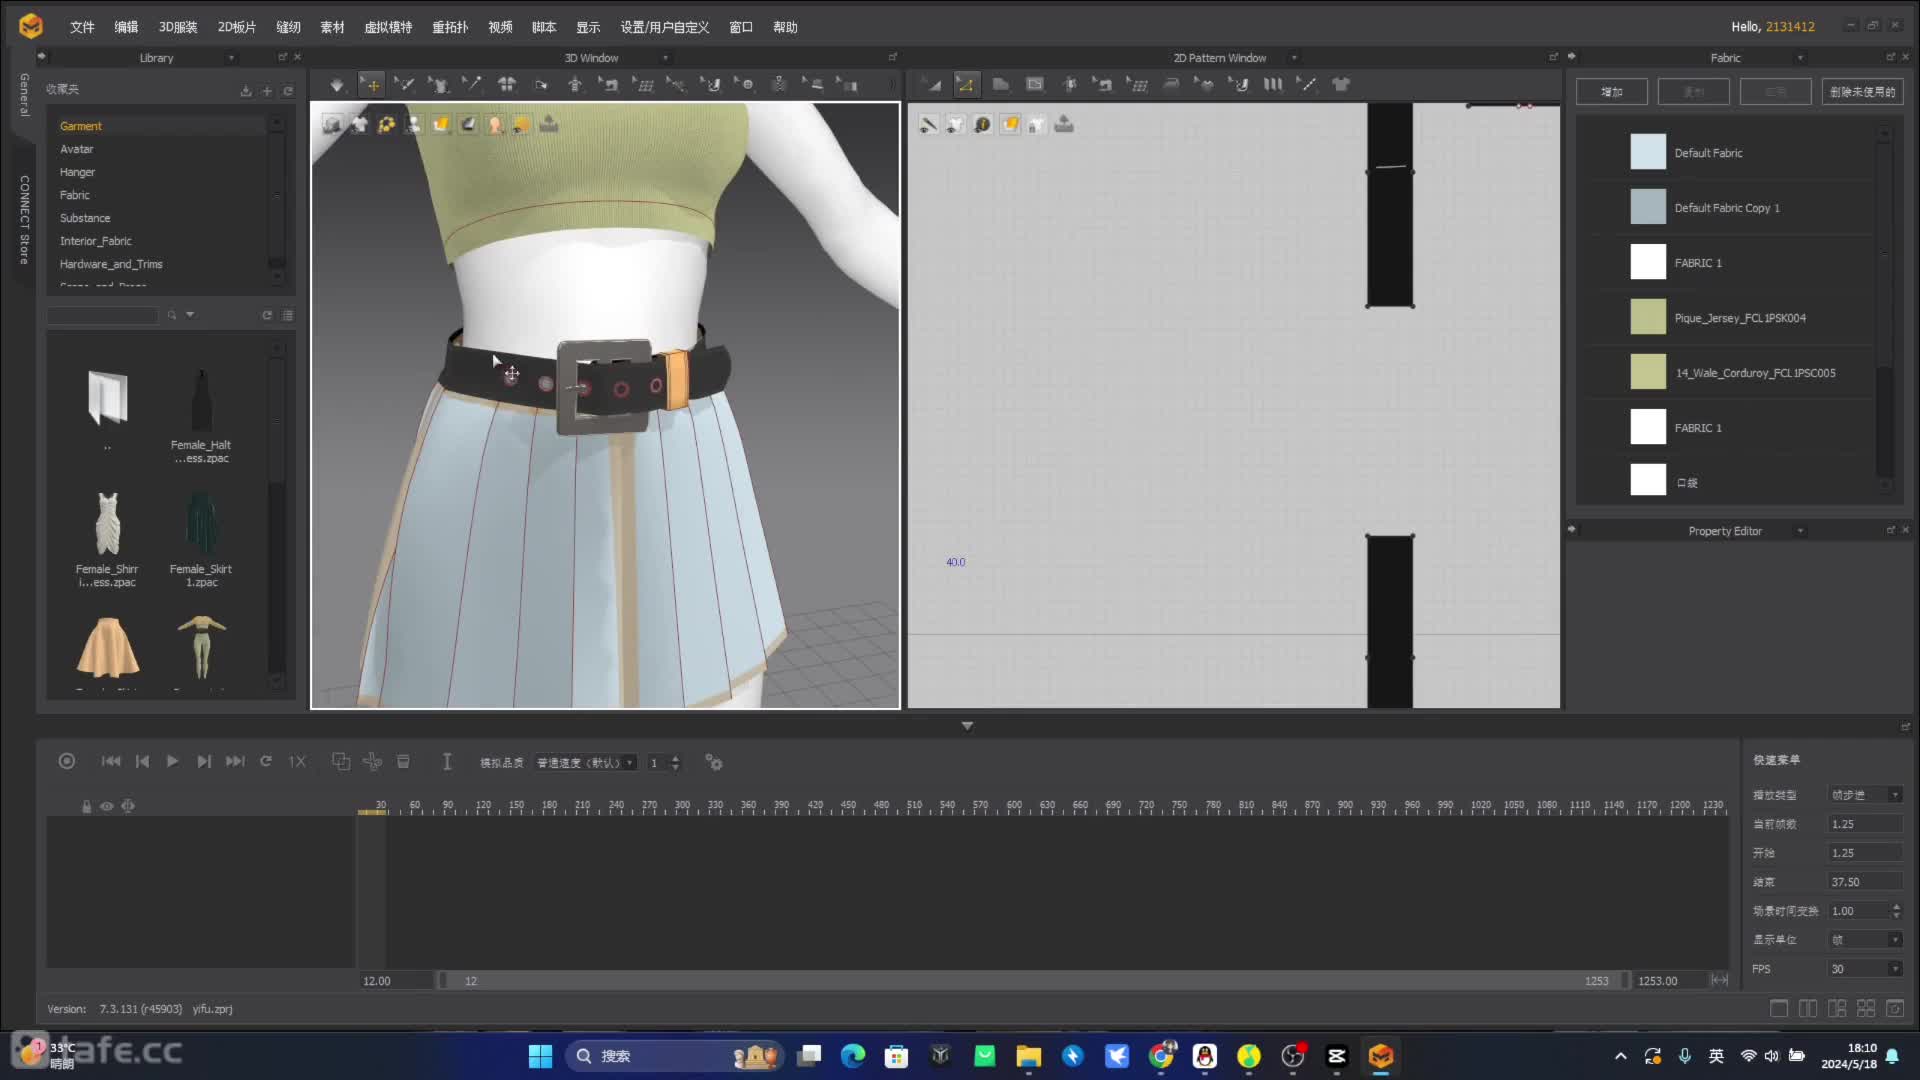The image size is (1920, 1080).
Task: Toggle animation loop playback
Action: [x=266, y=762]
